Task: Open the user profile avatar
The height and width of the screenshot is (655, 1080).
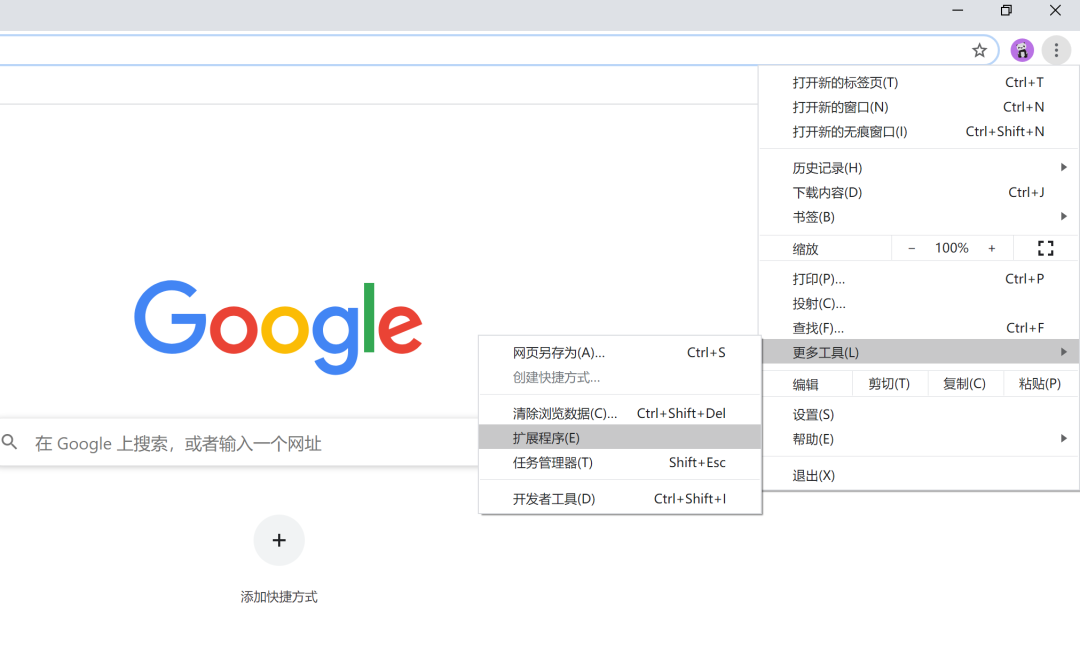Action: 1021,50
